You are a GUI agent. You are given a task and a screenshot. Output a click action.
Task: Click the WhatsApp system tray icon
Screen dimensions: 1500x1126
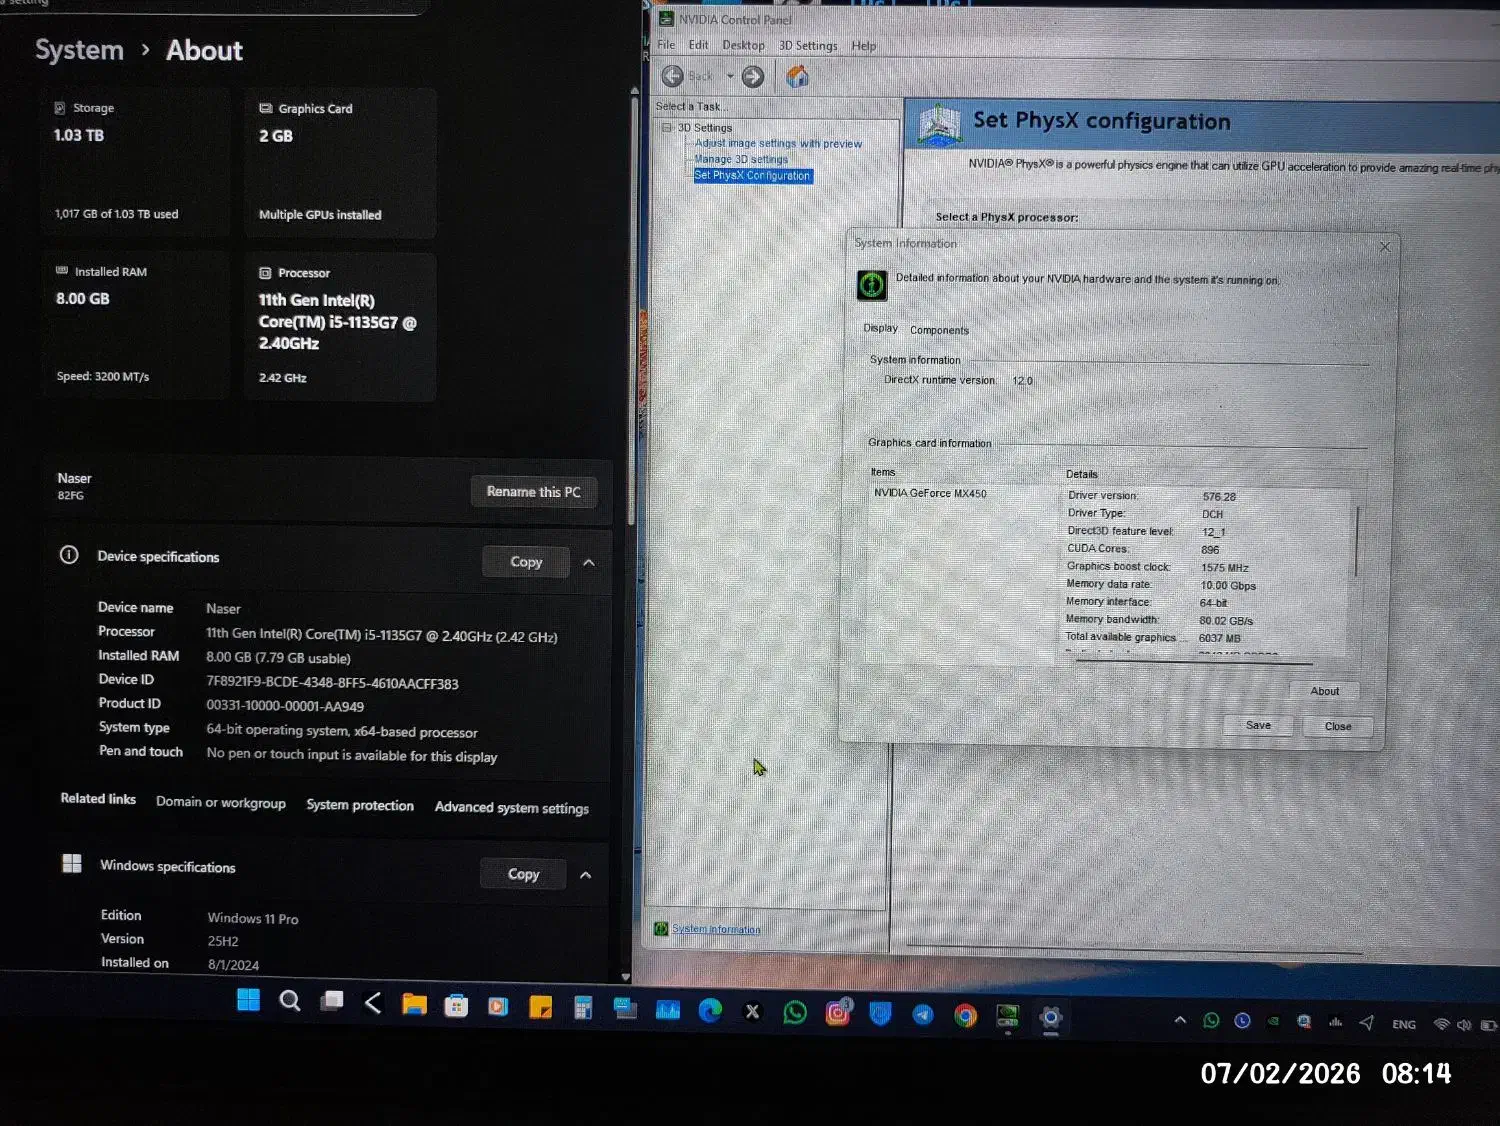[1211, 1020]
